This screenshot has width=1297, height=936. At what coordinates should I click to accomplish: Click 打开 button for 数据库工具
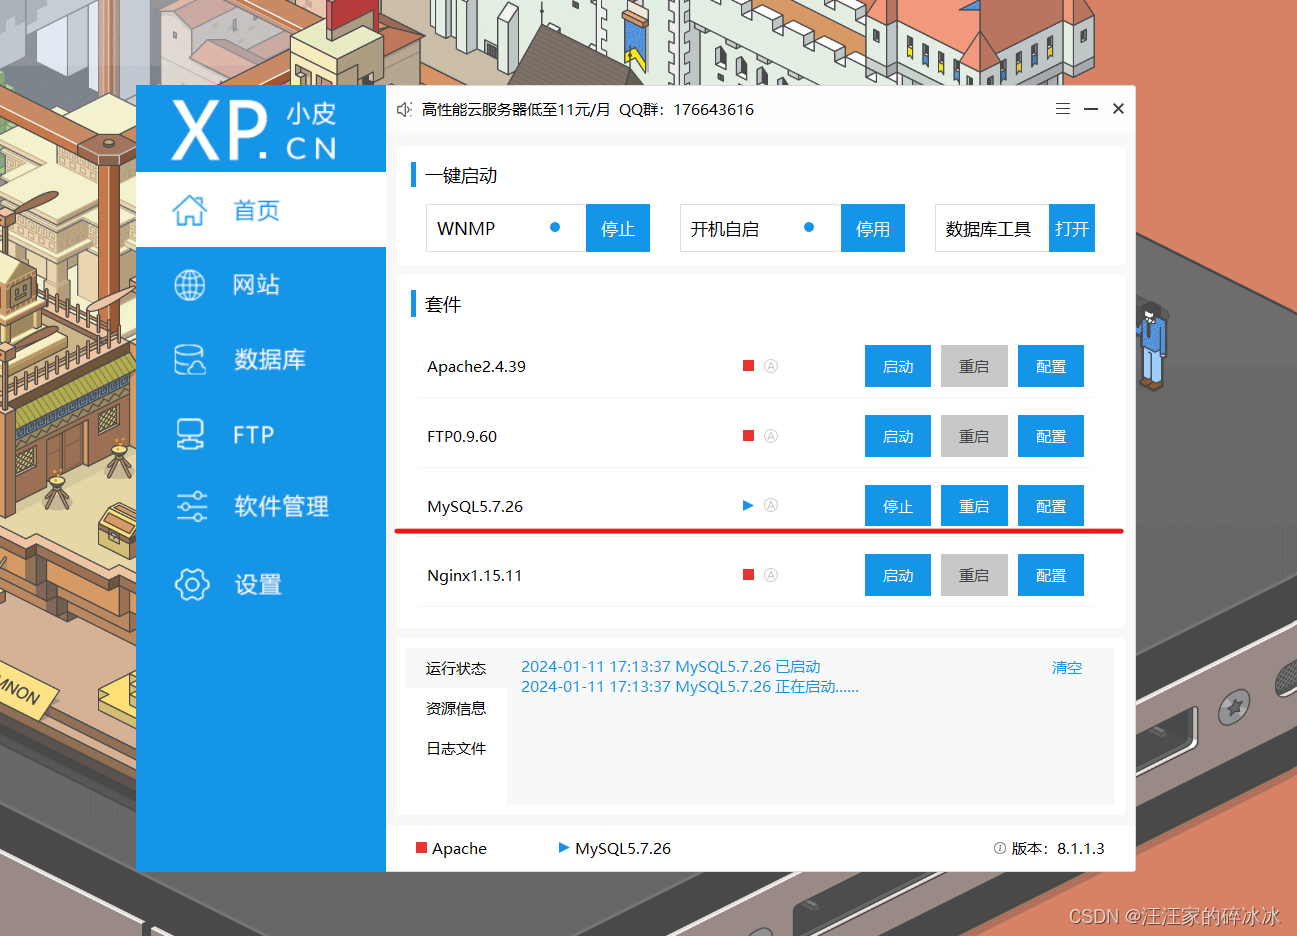[x=1072, y=228]
